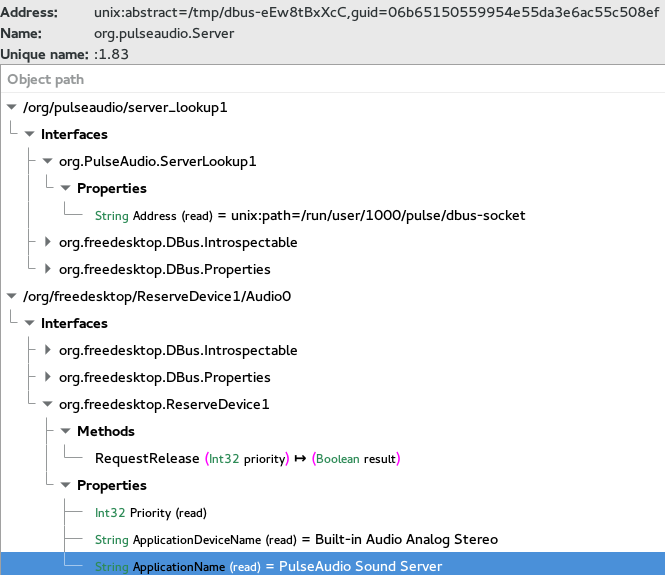Collapse the /org/freedesktop/ReserveDevice1/Audio0 object path

pyautogui.click(x=11, y=296)
